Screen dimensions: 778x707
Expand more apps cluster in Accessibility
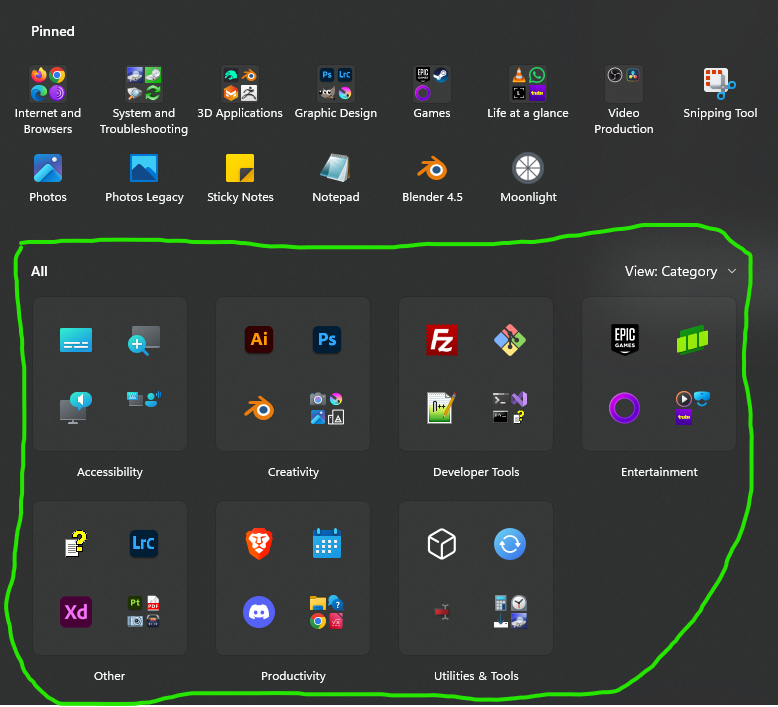[x=144, y=399]
